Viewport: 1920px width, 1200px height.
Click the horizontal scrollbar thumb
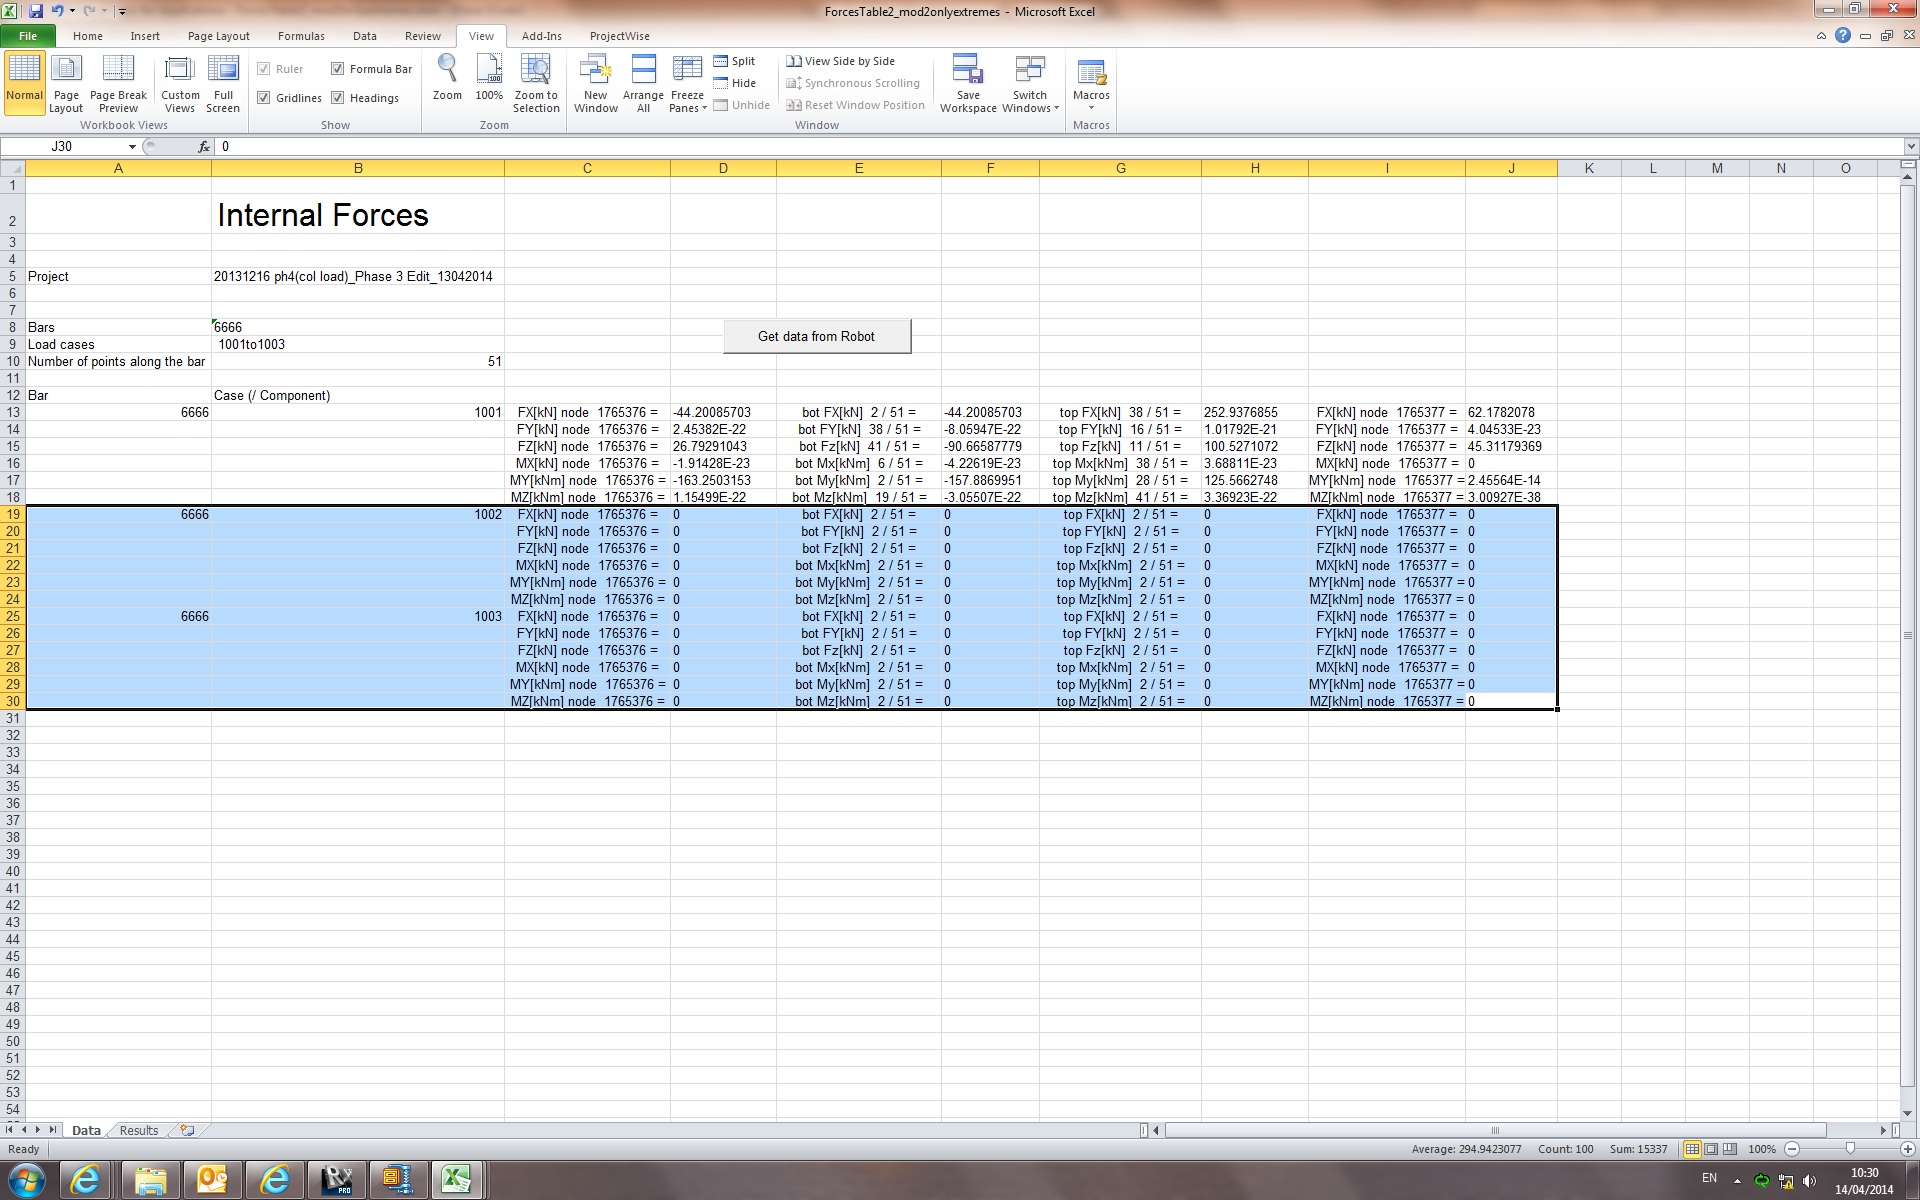tap(1496, 1130)
